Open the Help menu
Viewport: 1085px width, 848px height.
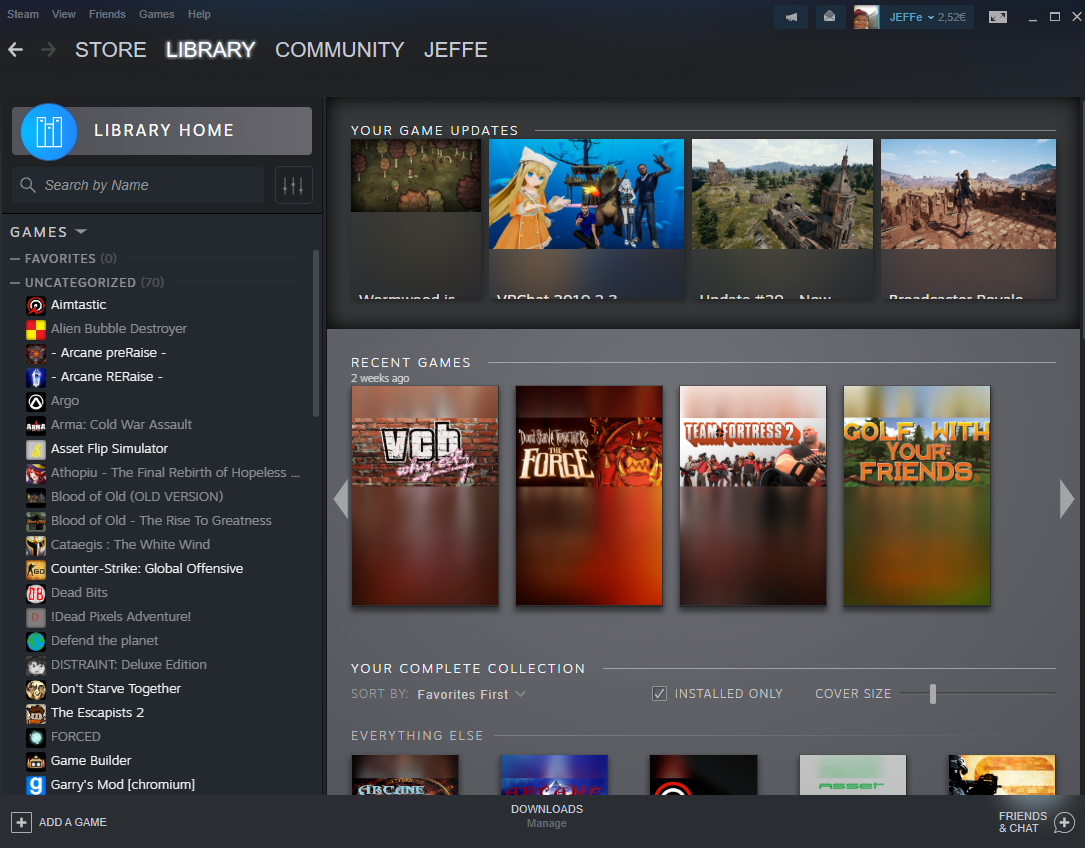pyautogui.click(x=199, y=14)
